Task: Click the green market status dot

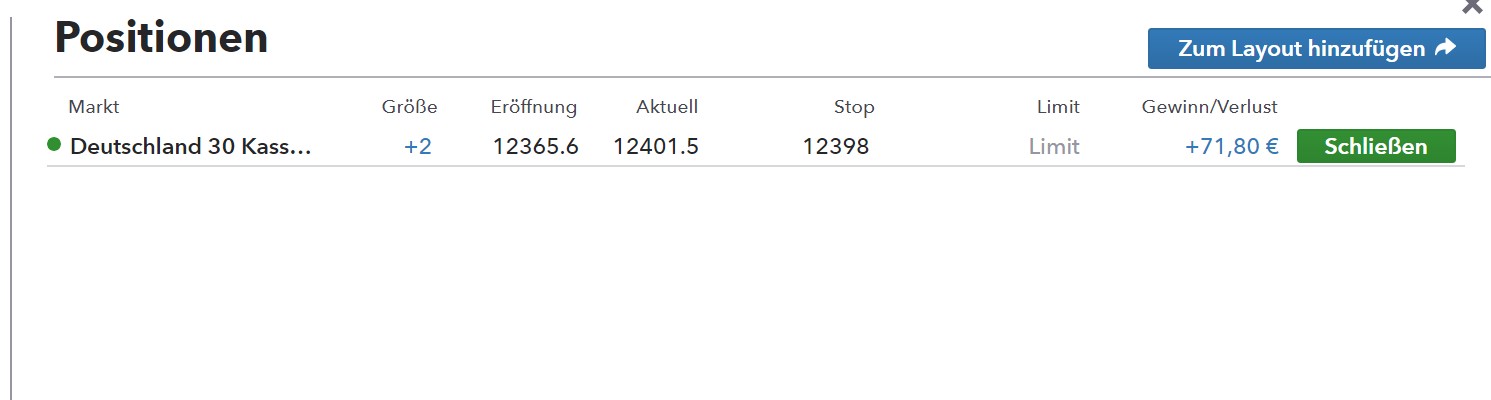Action: [x=54, y=146]
